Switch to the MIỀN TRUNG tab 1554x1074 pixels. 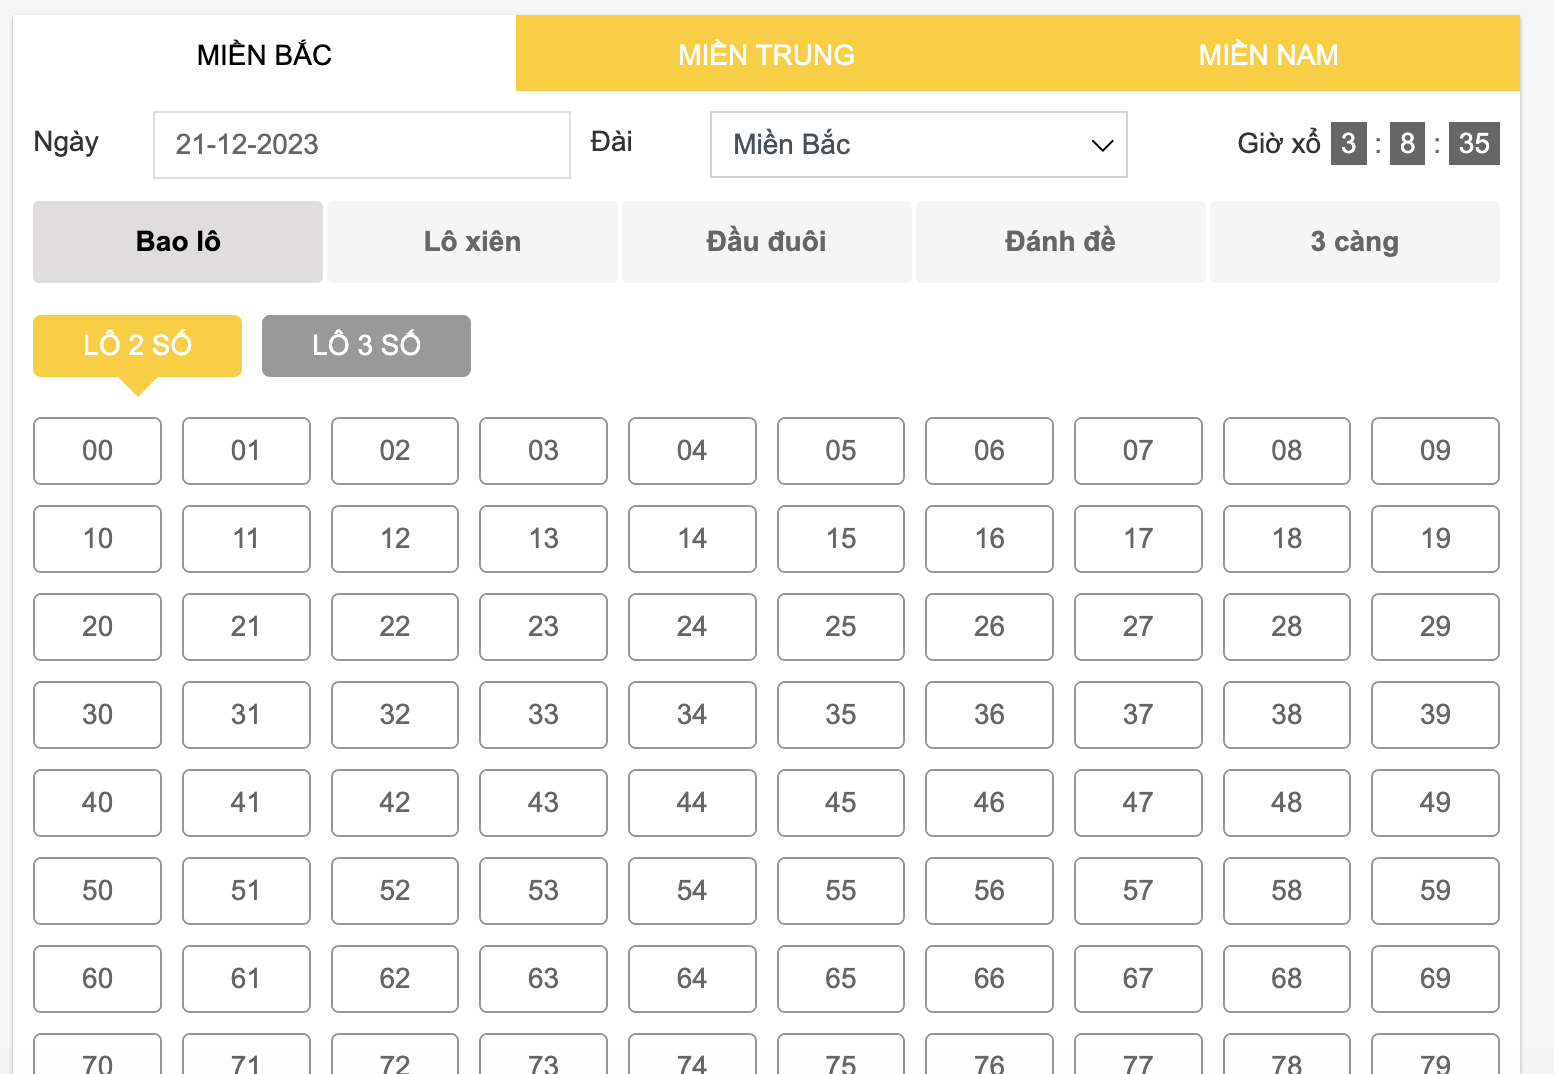point(766,54)
